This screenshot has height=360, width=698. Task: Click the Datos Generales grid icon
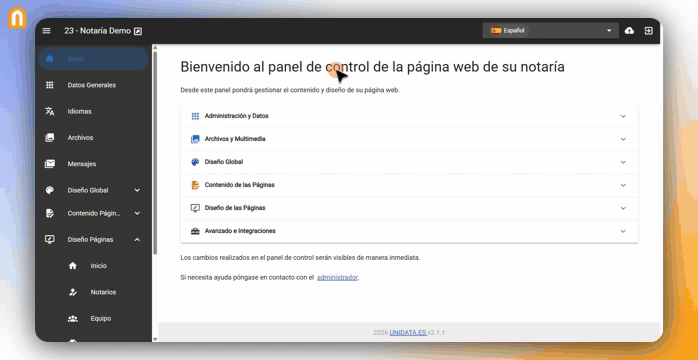pyautogui.click(x=49, y=85)
